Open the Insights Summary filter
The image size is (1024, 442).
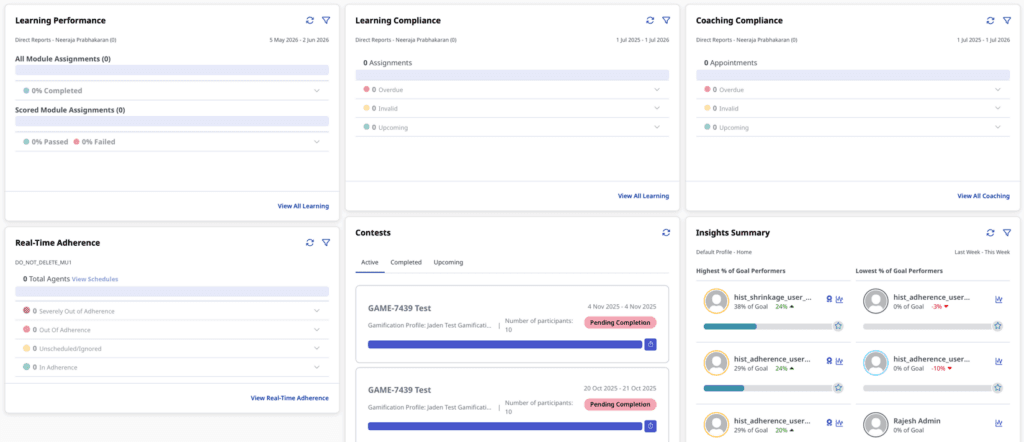pos(1007,232)
